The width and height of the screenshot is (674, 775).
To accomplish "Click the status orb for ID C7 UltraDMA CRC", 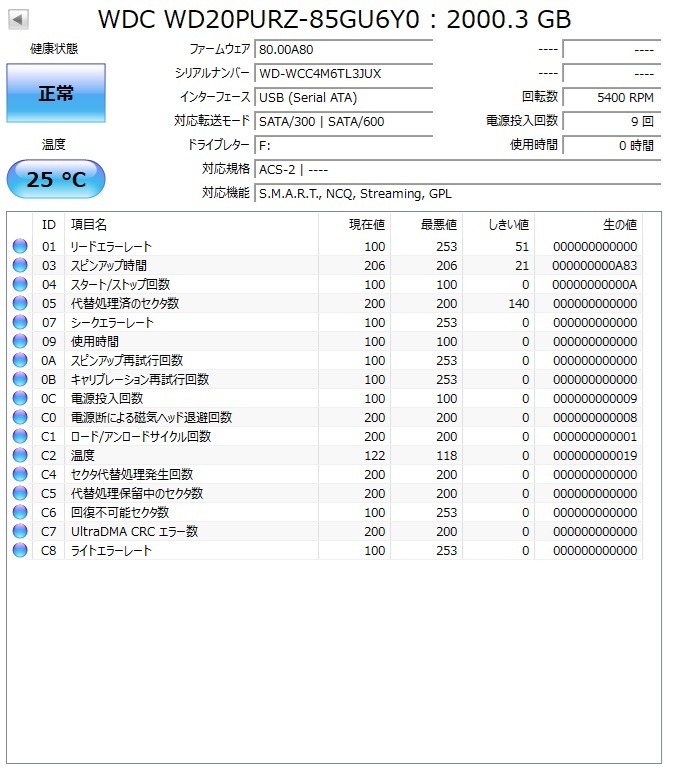I will tap(20, 531).
